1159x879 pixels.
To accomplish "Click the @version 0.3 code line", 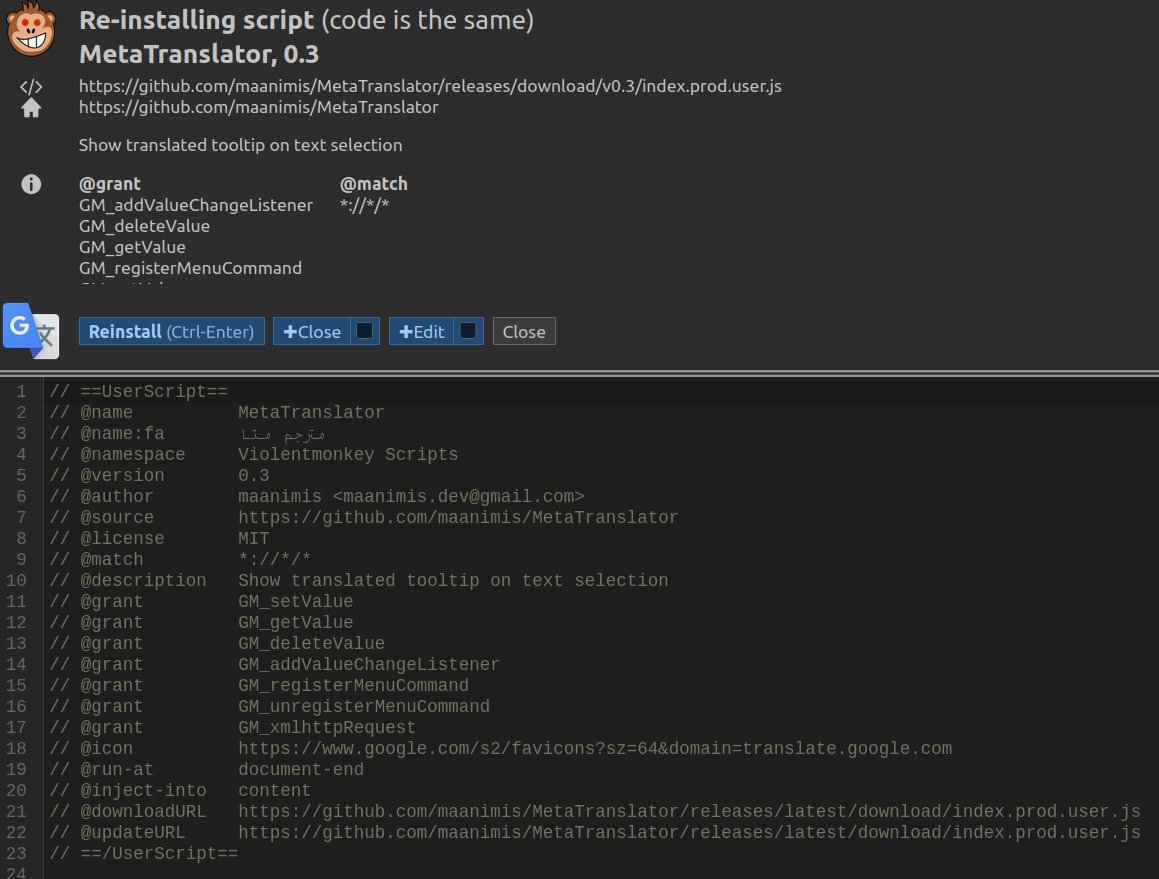I will (159, 475).
